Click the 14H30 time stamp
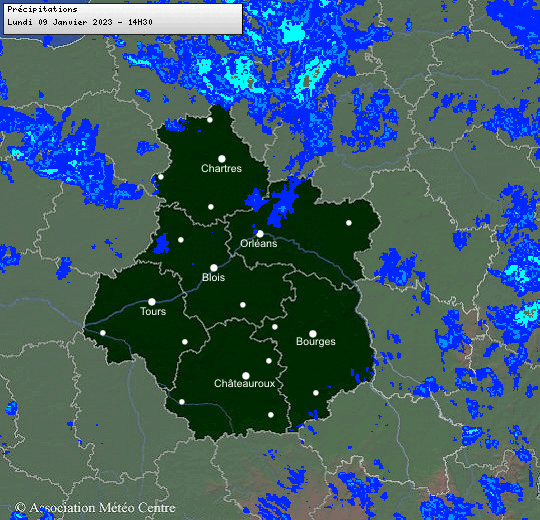Viewport: 540px width, 520px height. pos(140,22)
